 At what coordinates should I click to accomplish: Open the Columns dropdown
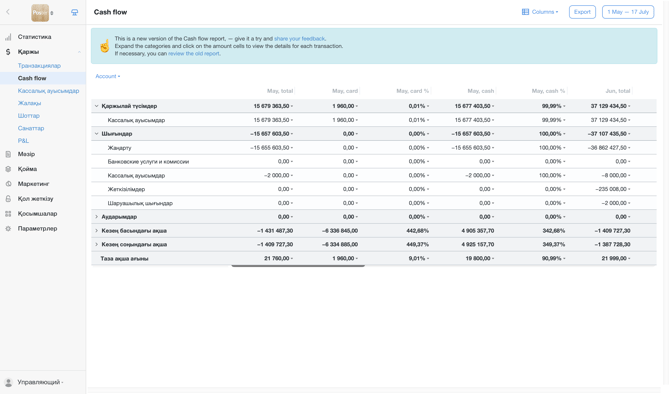[x=540, y=12]
